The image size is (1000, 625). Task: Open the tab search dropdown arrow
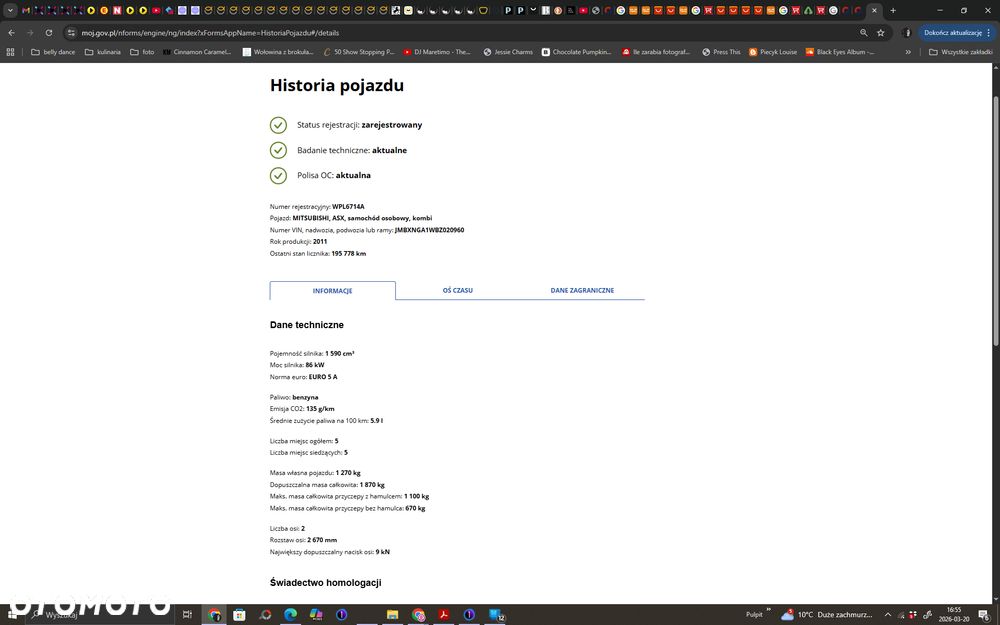point(10,10)
